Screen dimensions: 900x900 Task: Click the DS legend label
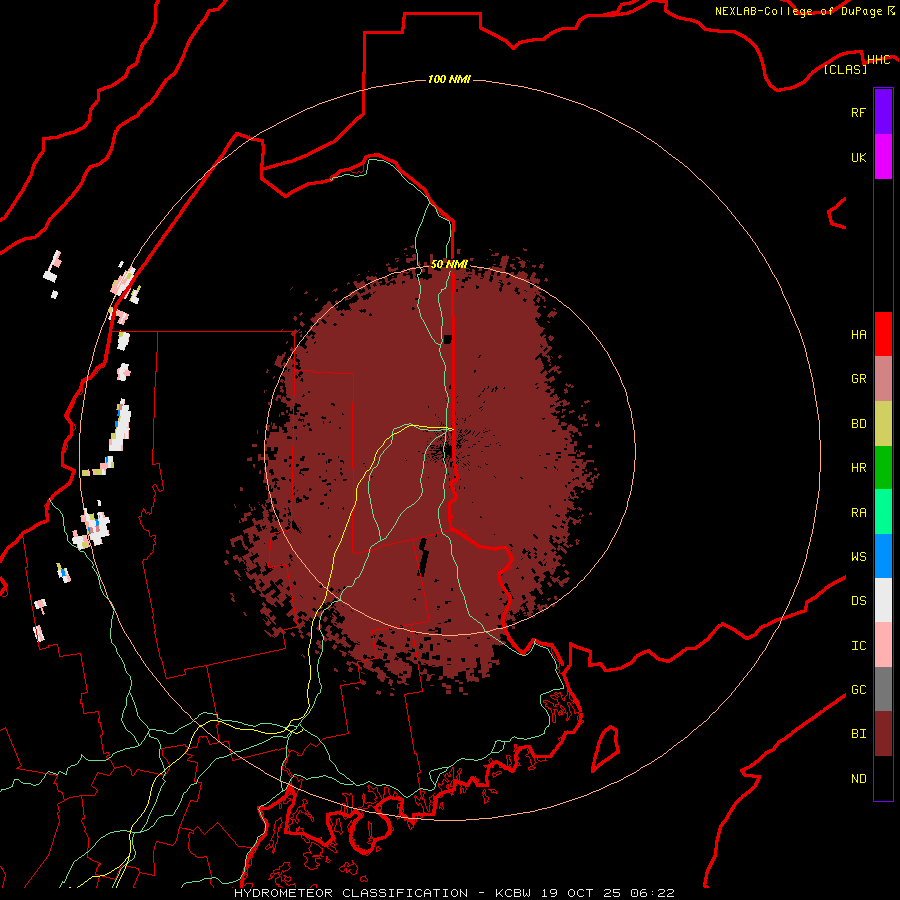tap(858, 601)
